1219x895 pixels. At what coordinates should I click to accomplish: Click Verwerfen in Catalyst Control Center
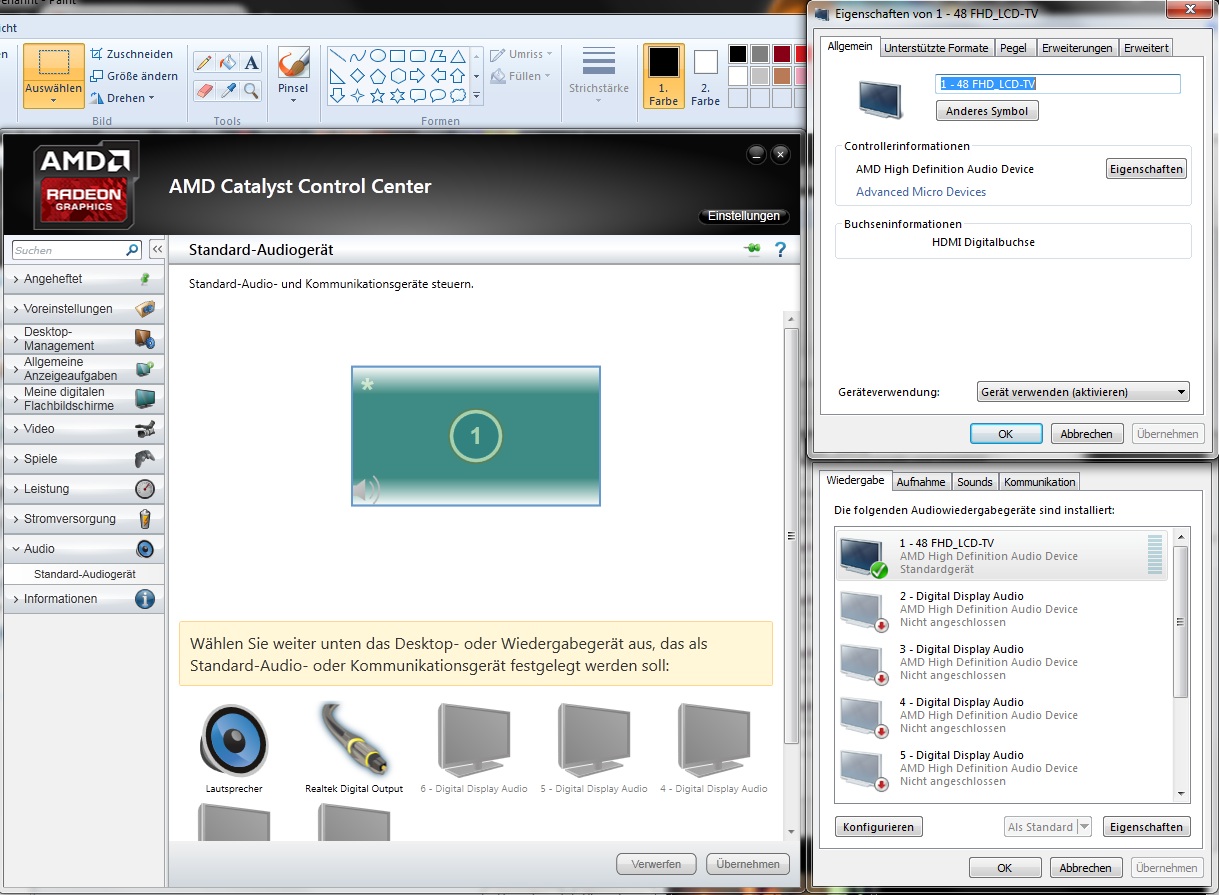click(x=656, y=864)
